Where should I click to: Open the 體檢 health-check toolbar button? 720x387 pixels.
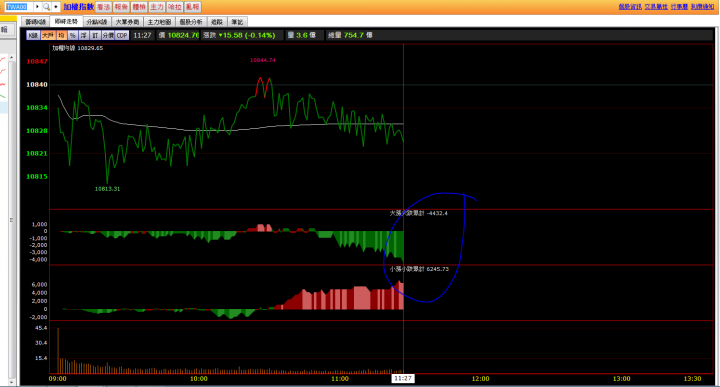tap(139, 7)
